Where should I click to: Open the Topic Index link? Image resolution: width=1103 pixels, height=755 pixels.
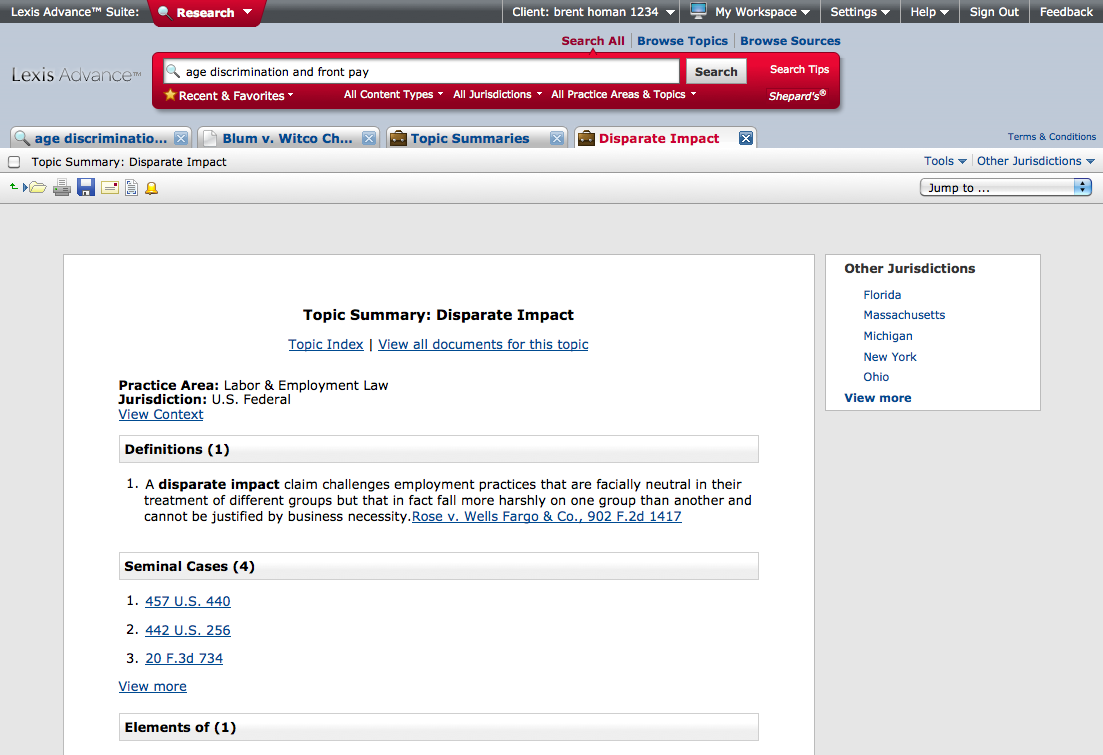[326, 344]
